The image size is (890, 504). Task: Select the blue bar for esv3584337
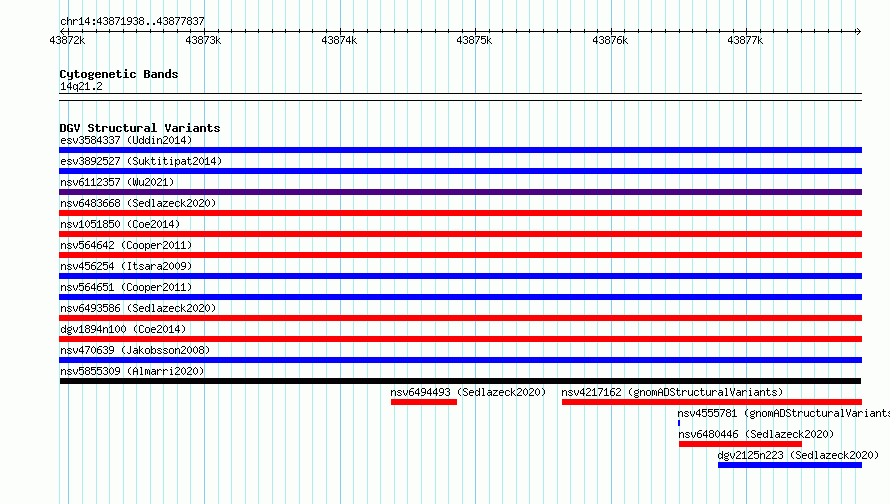pyautogui.click(x=460, y=150)
